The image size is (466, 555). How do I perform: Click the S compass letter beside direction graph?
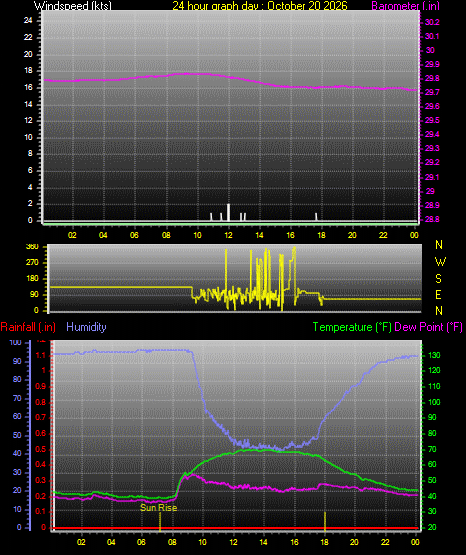click(x=438, y=279)
